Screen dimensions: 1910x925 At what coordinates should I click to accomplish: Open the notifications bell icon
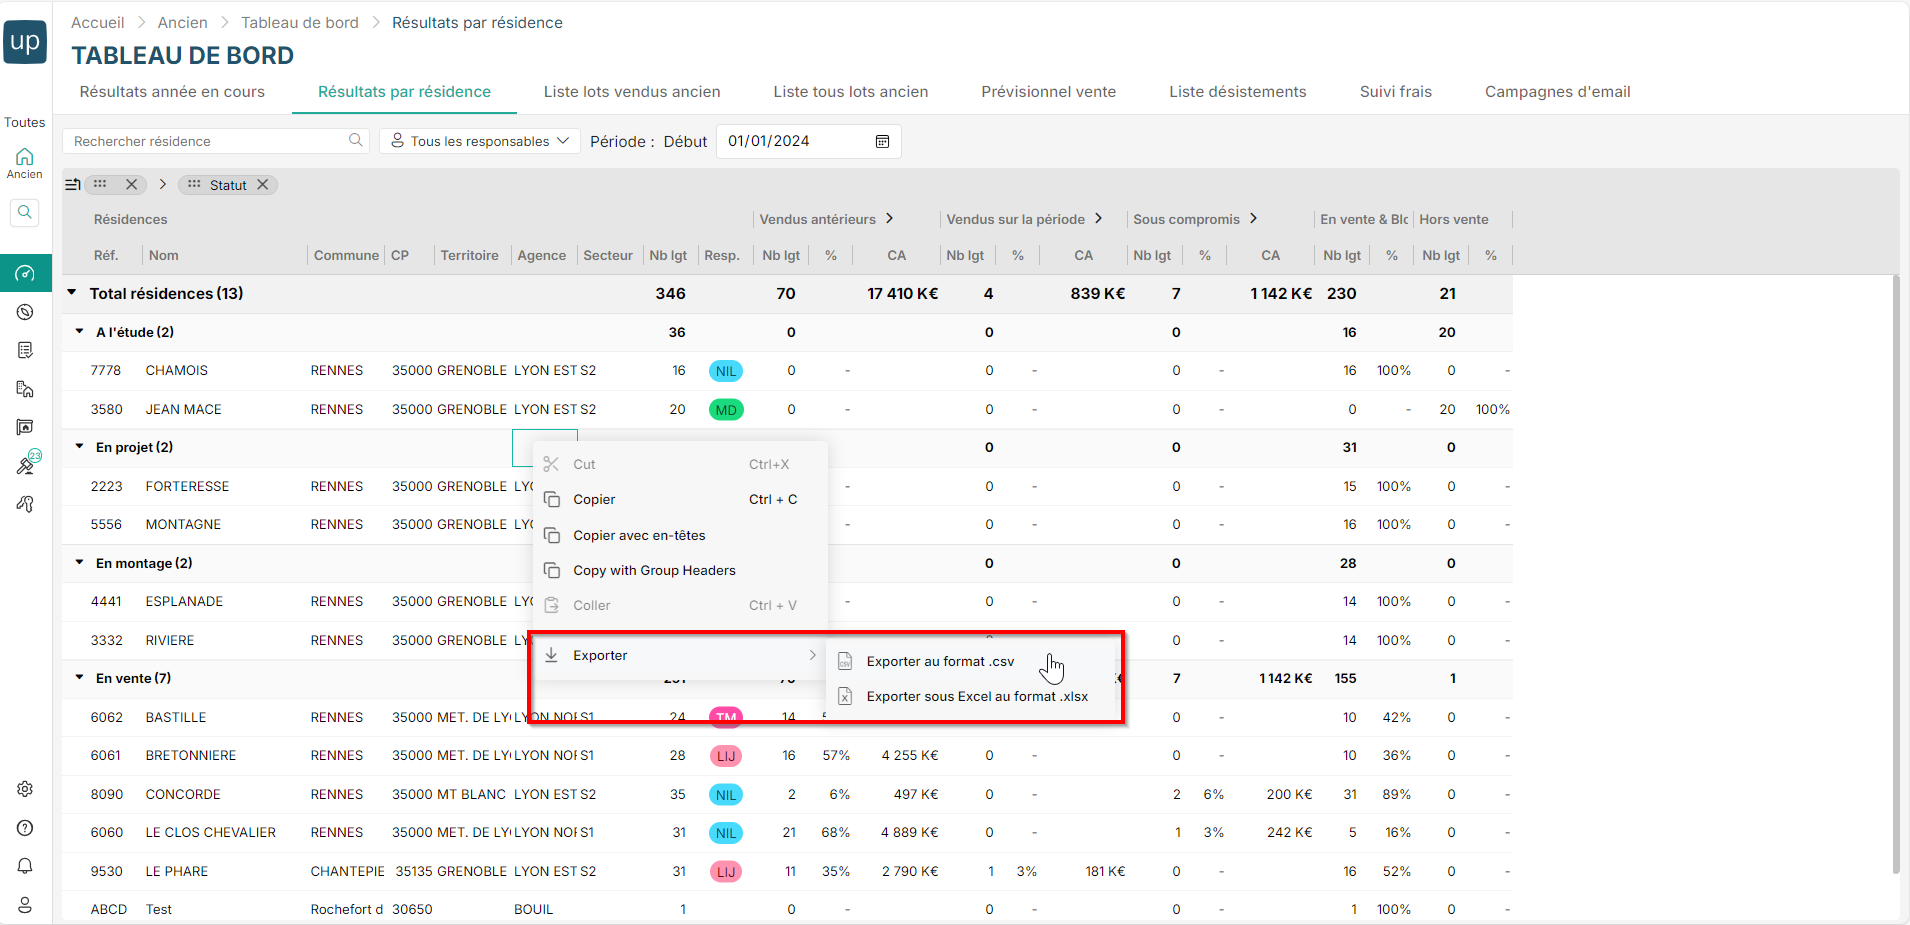(x=25, y=866)
